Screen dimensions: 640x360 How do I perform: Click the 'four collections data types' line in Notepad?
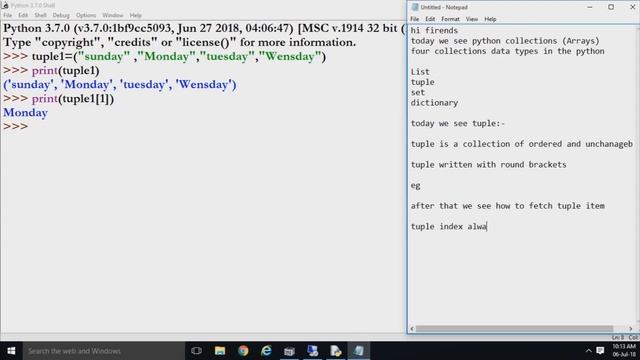point(507,51)
